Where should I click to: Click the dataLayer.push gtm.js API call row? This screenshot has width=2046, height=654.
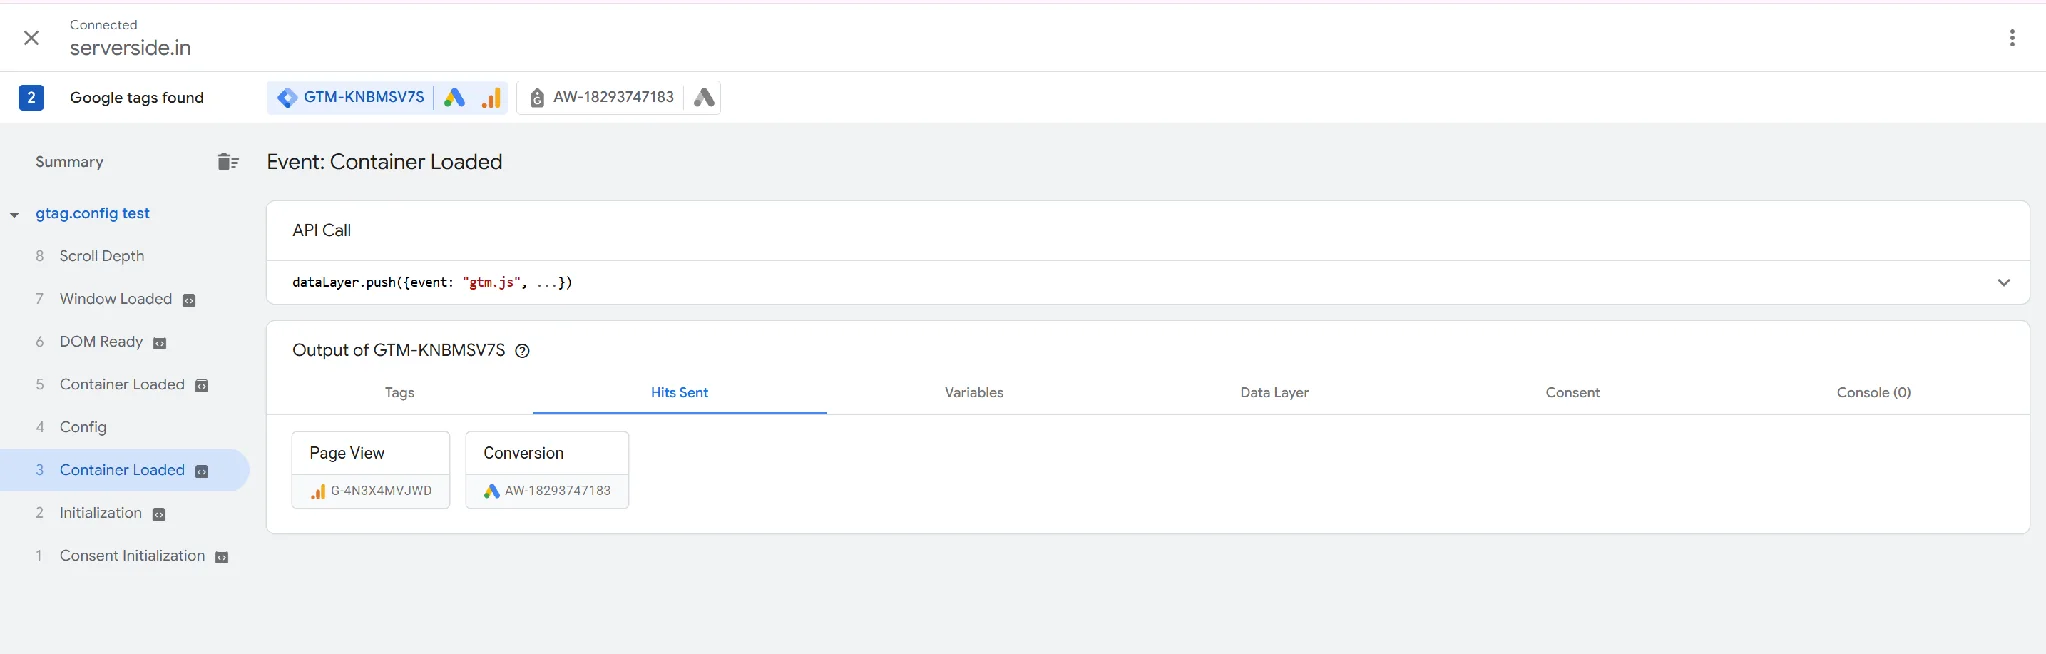[x=1148, y=282]
